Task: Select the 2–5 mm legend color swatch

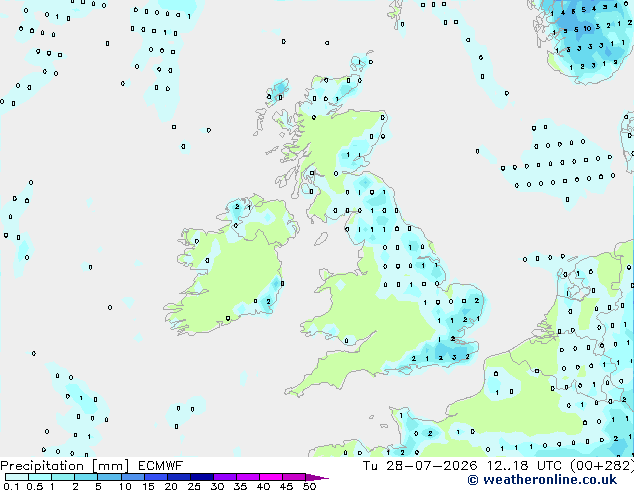Action: coord(86,477)
